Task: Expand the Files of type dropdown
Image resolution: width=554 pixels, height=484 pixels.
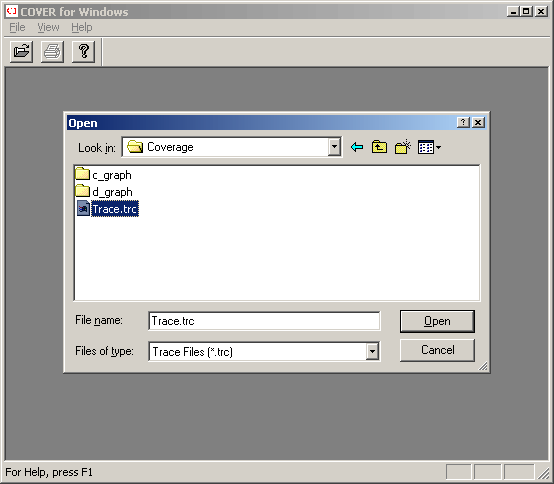Action: 372,352
